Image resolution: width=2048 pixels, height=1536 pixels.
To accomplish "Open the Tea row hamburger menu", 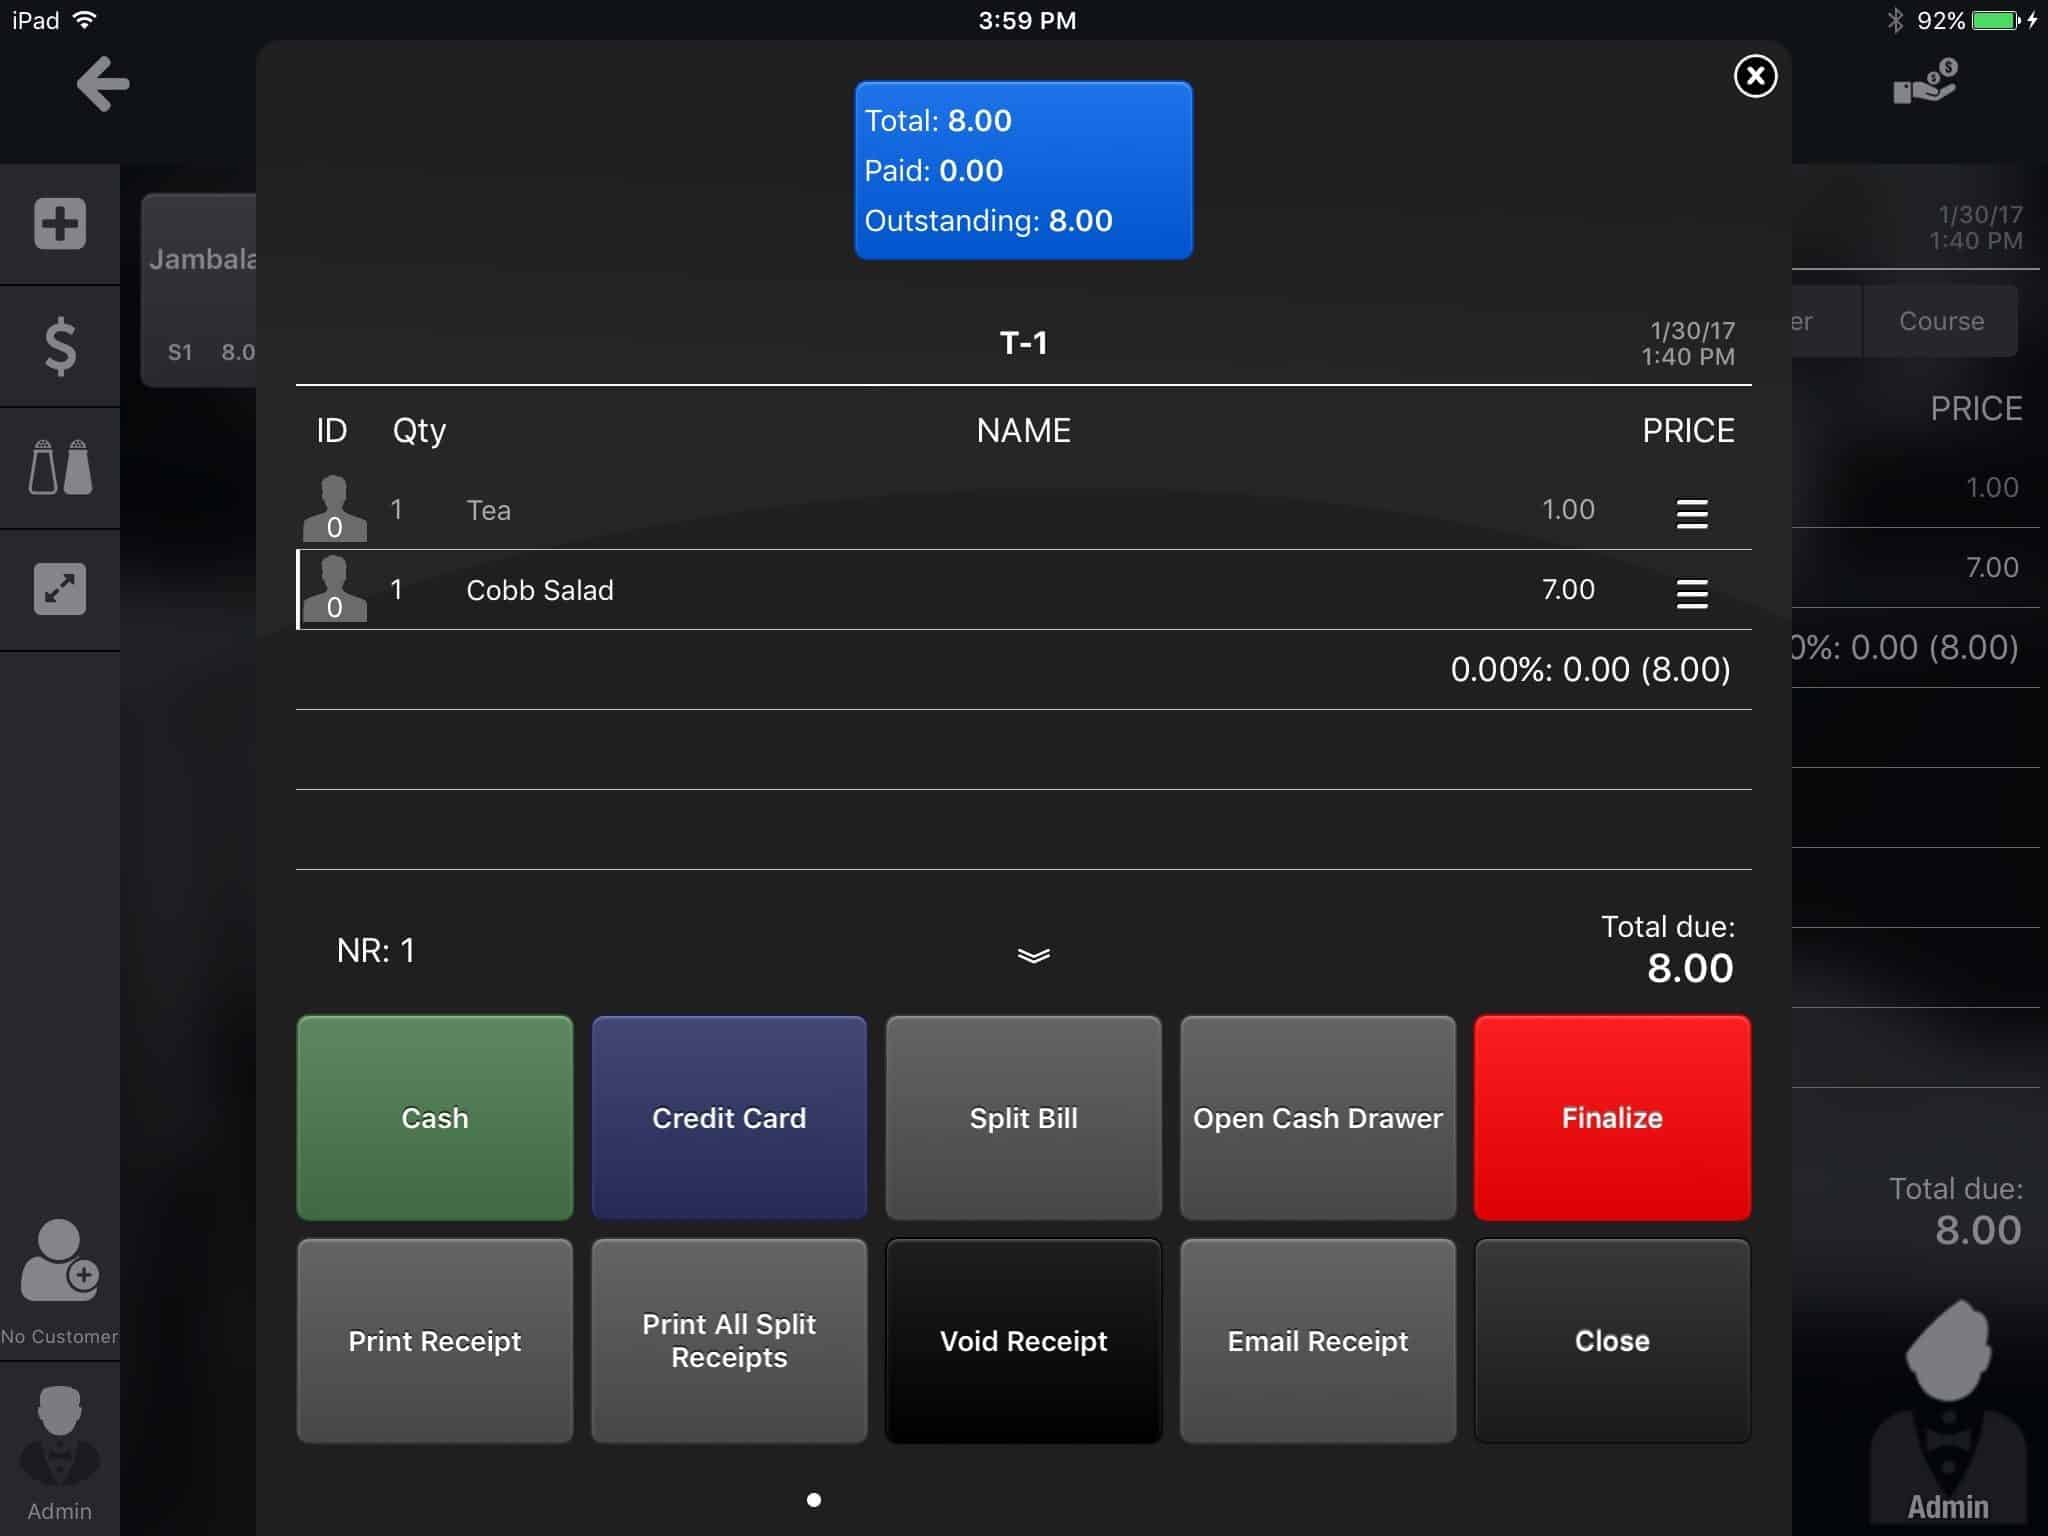I will click(x=1692, y=514).
